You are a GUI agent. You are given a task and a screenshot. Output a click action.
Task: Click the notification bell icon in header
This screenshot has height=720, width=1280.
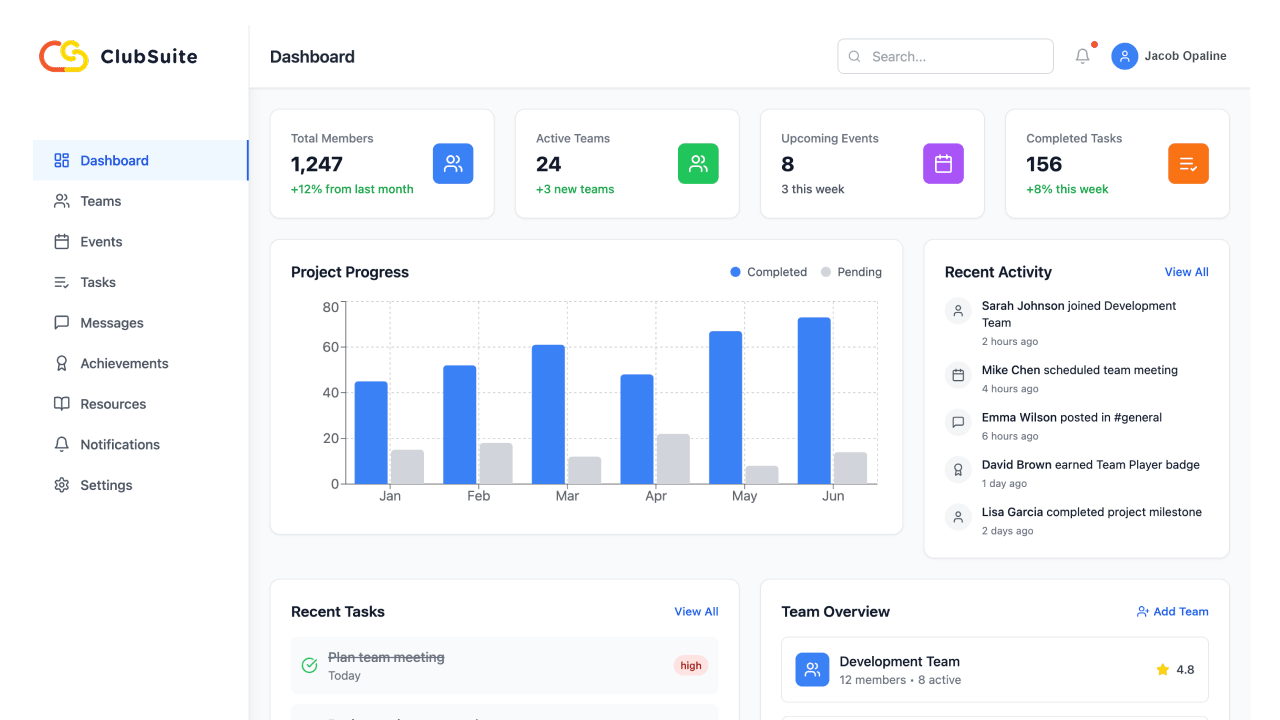point(1082,57)
